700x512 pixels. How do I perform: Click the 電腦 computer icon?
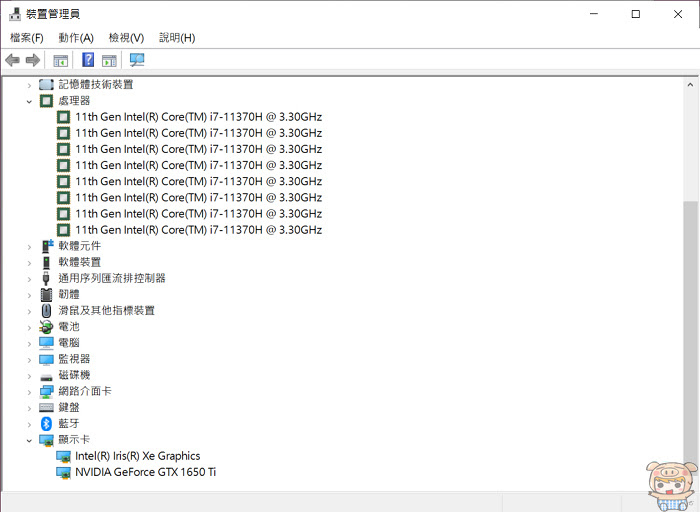(46, 343)
